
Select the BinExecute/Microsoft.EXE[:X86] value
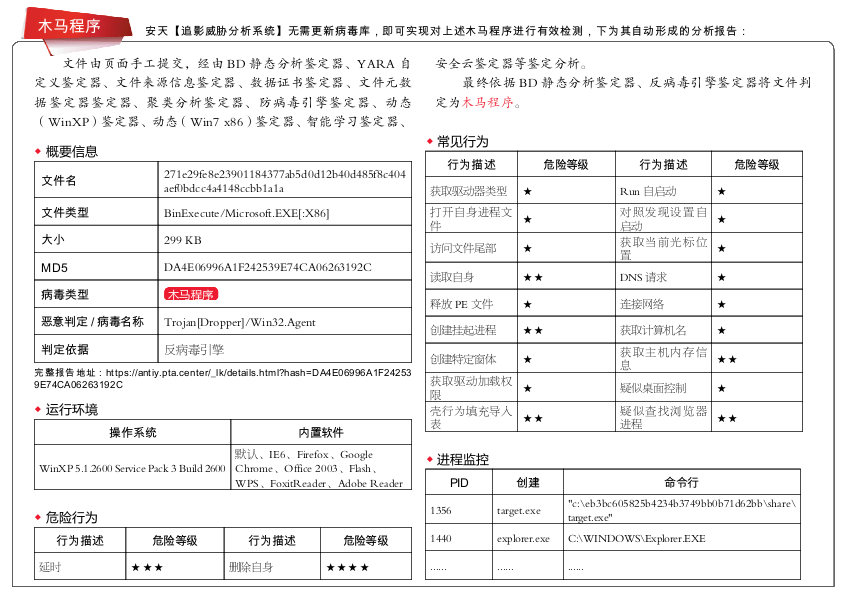247,213
